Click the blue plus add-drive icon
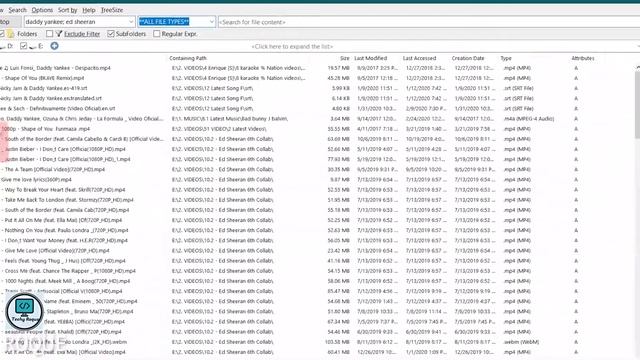 (54, 46)
